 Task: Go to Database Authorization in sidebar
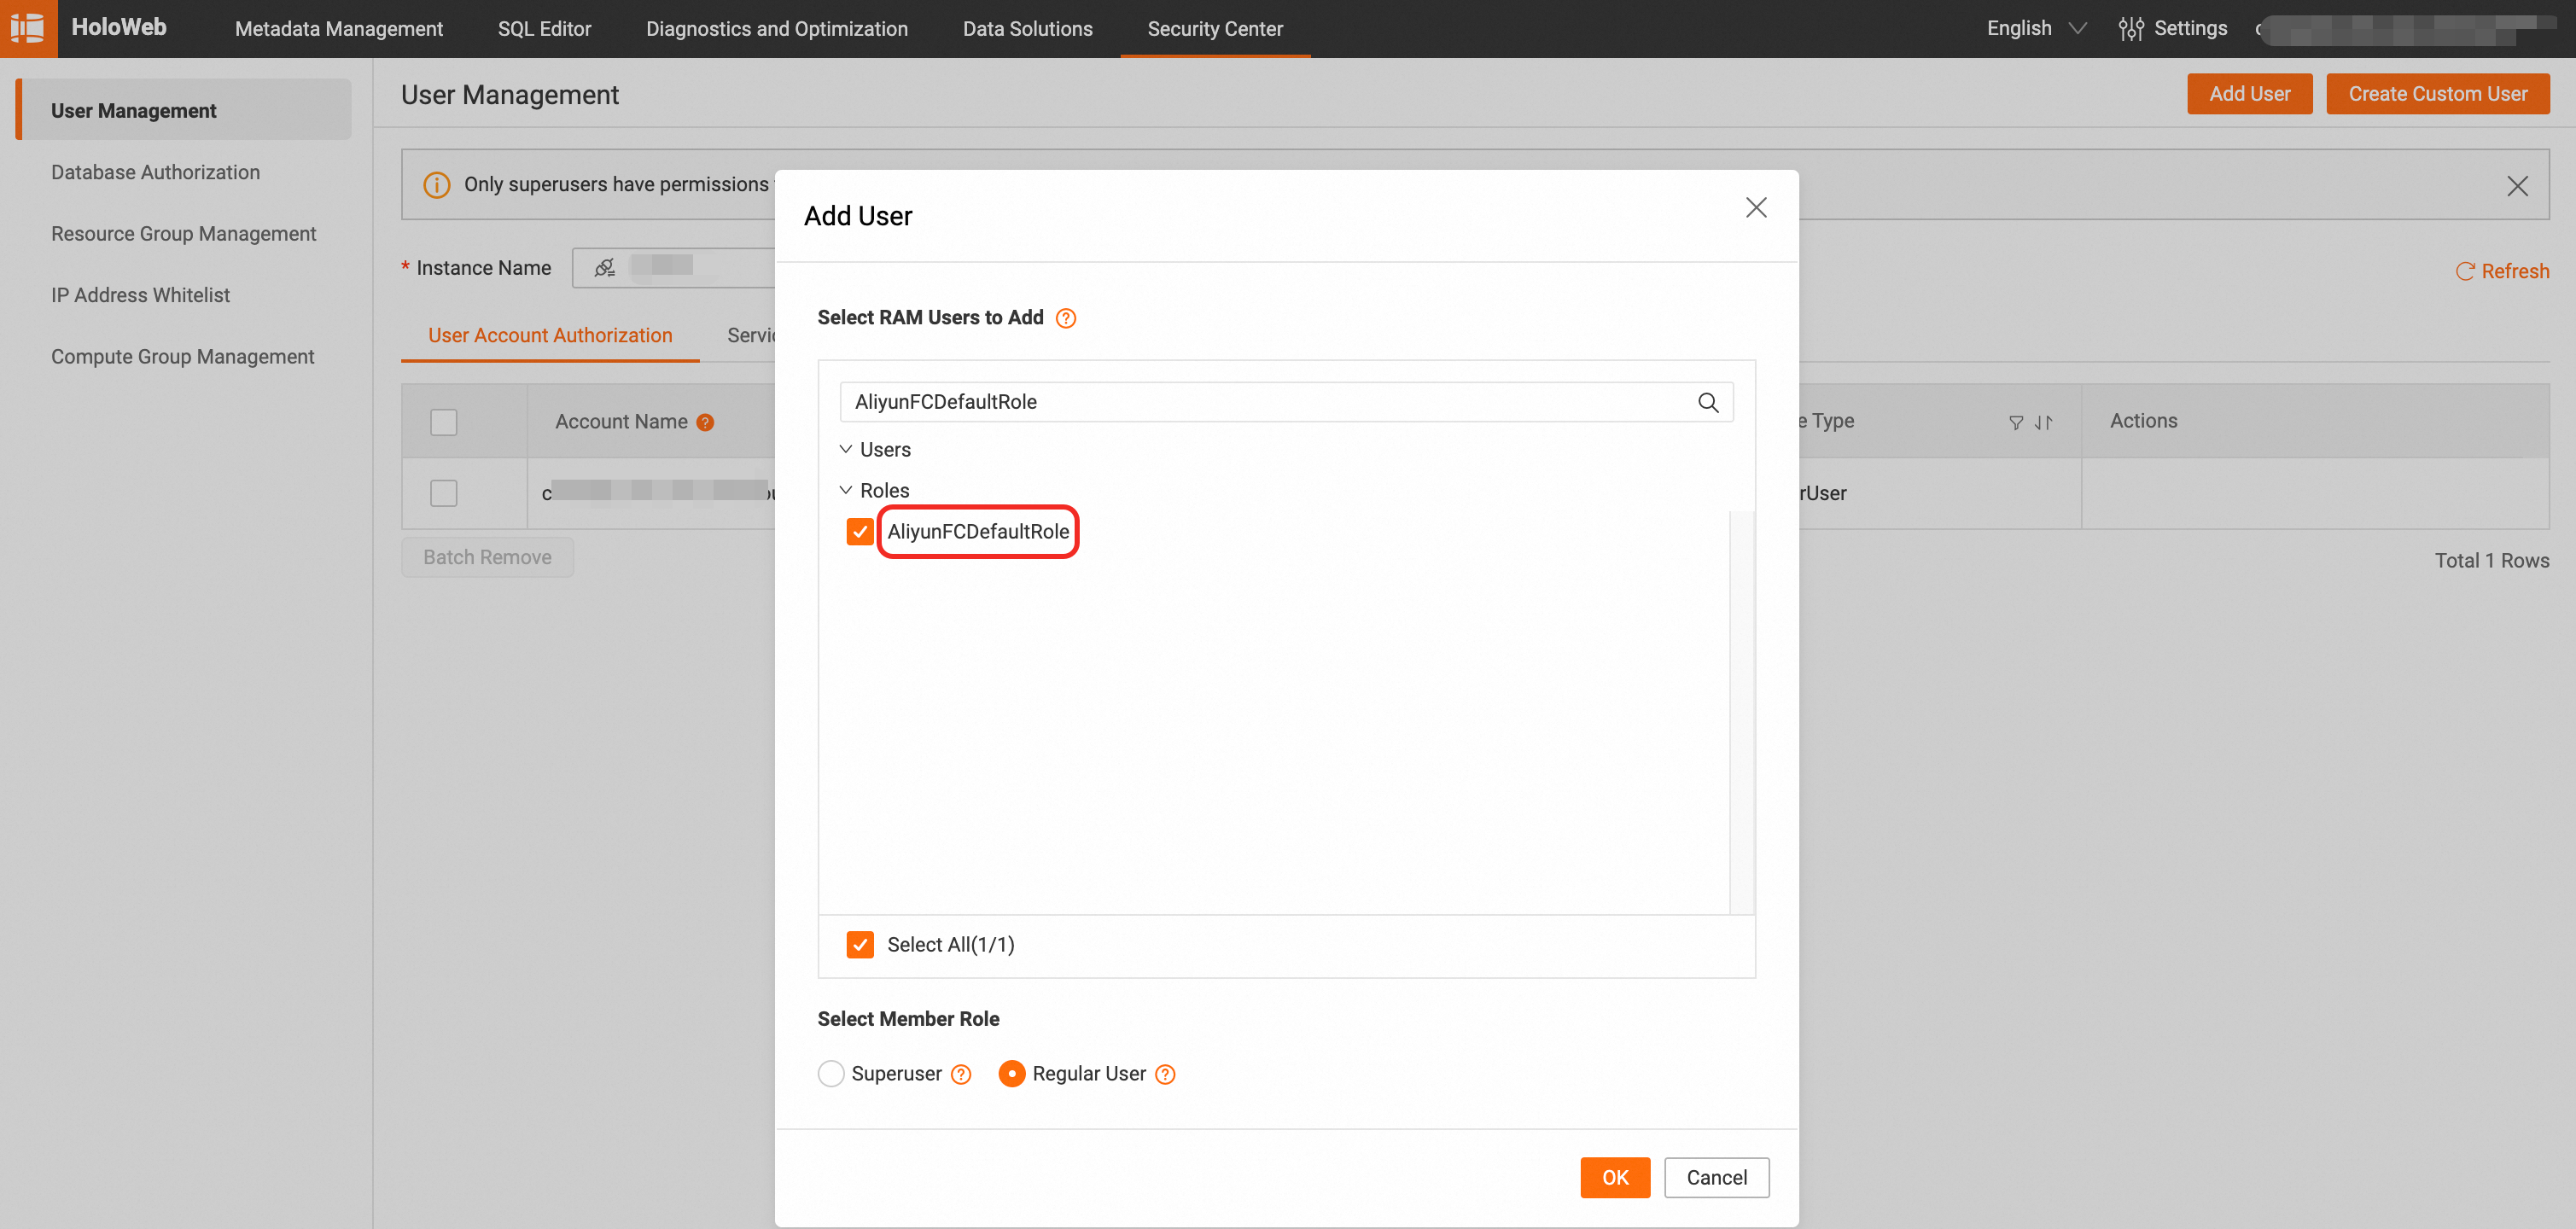155,172
